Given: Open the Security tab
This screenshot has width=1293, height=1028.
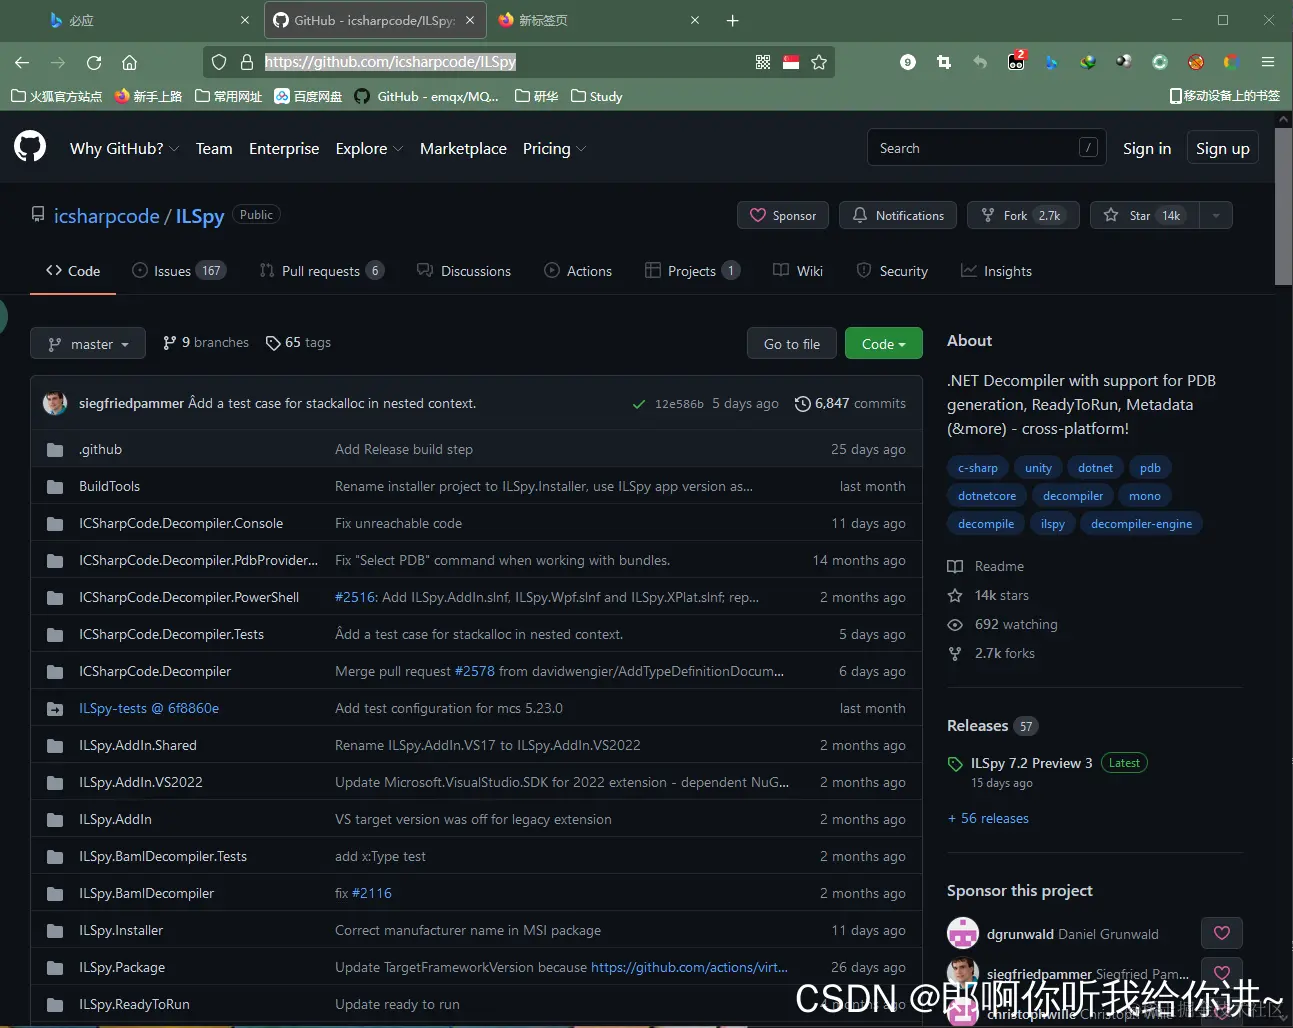Looking at the screenshot, I should (892, 271).
